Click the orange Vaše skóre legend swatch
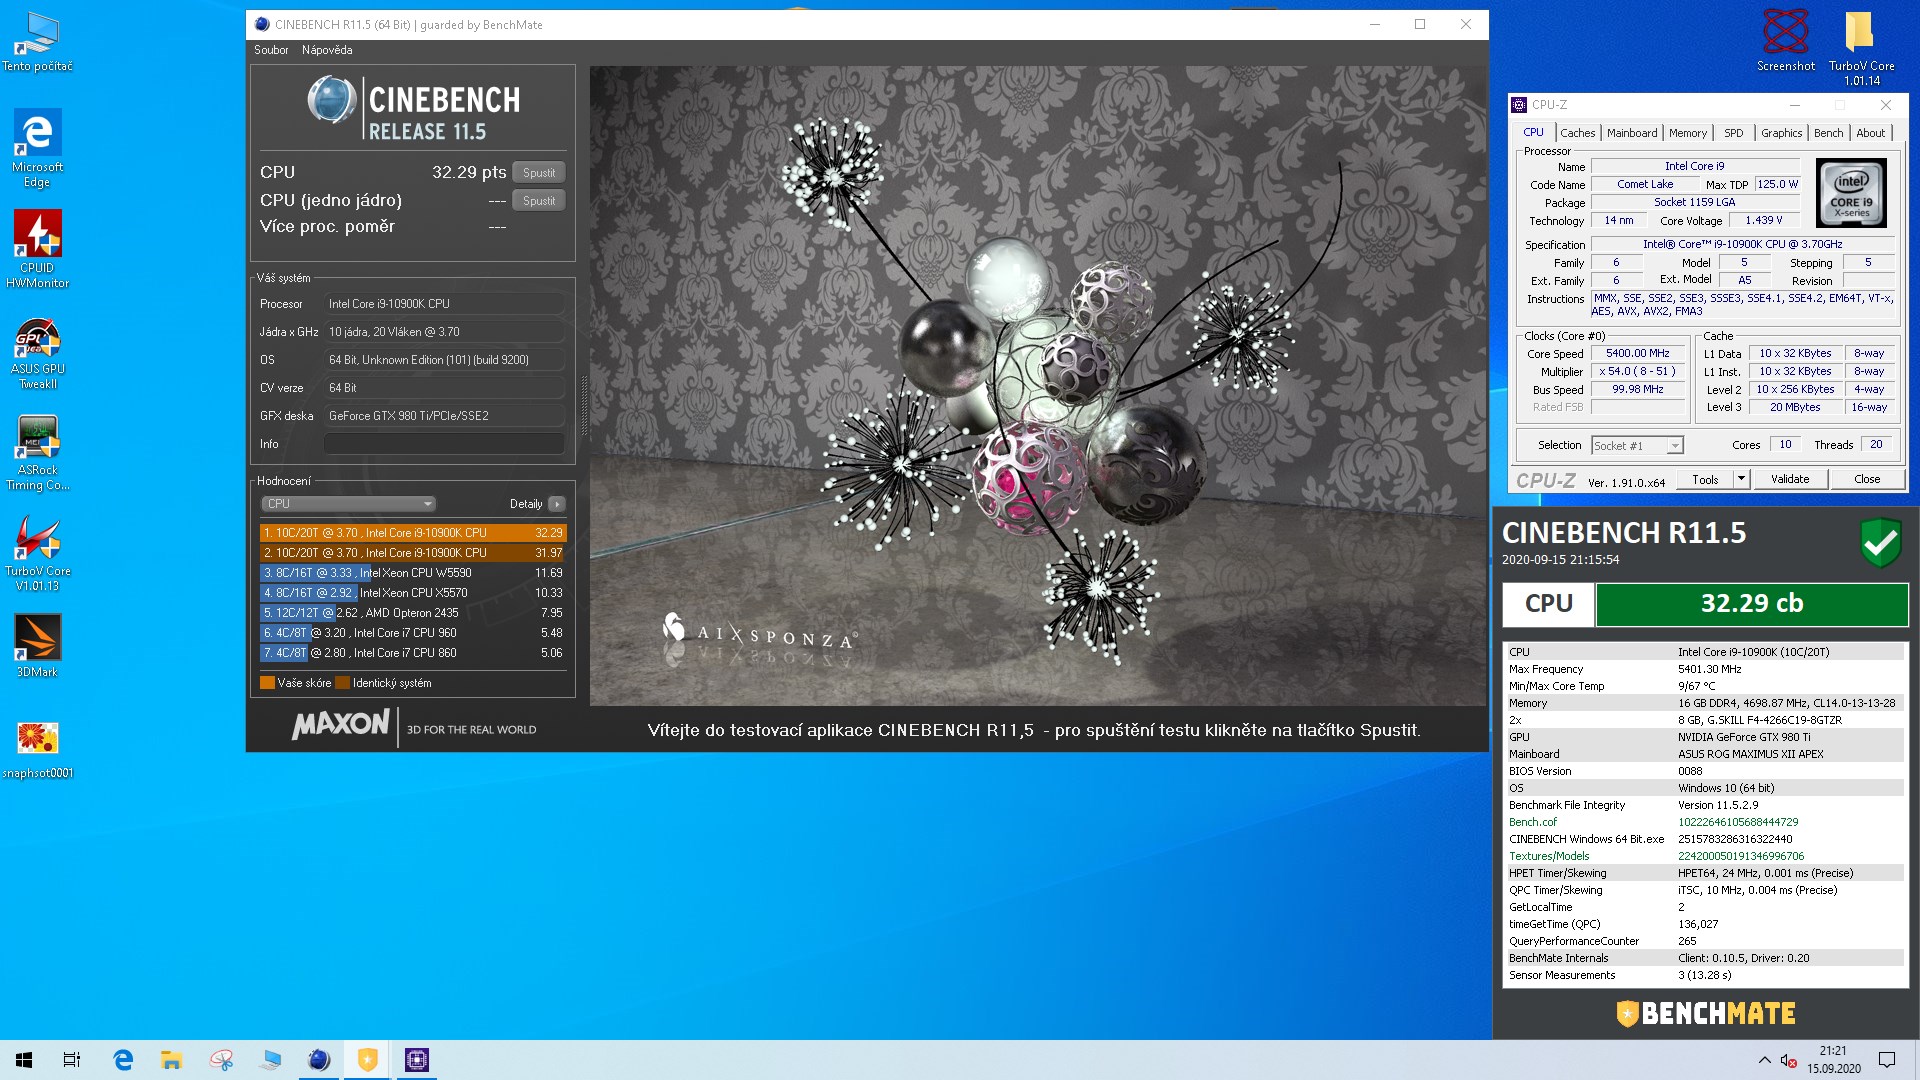Viewport: 1920px width, 1080px height. 267,683
